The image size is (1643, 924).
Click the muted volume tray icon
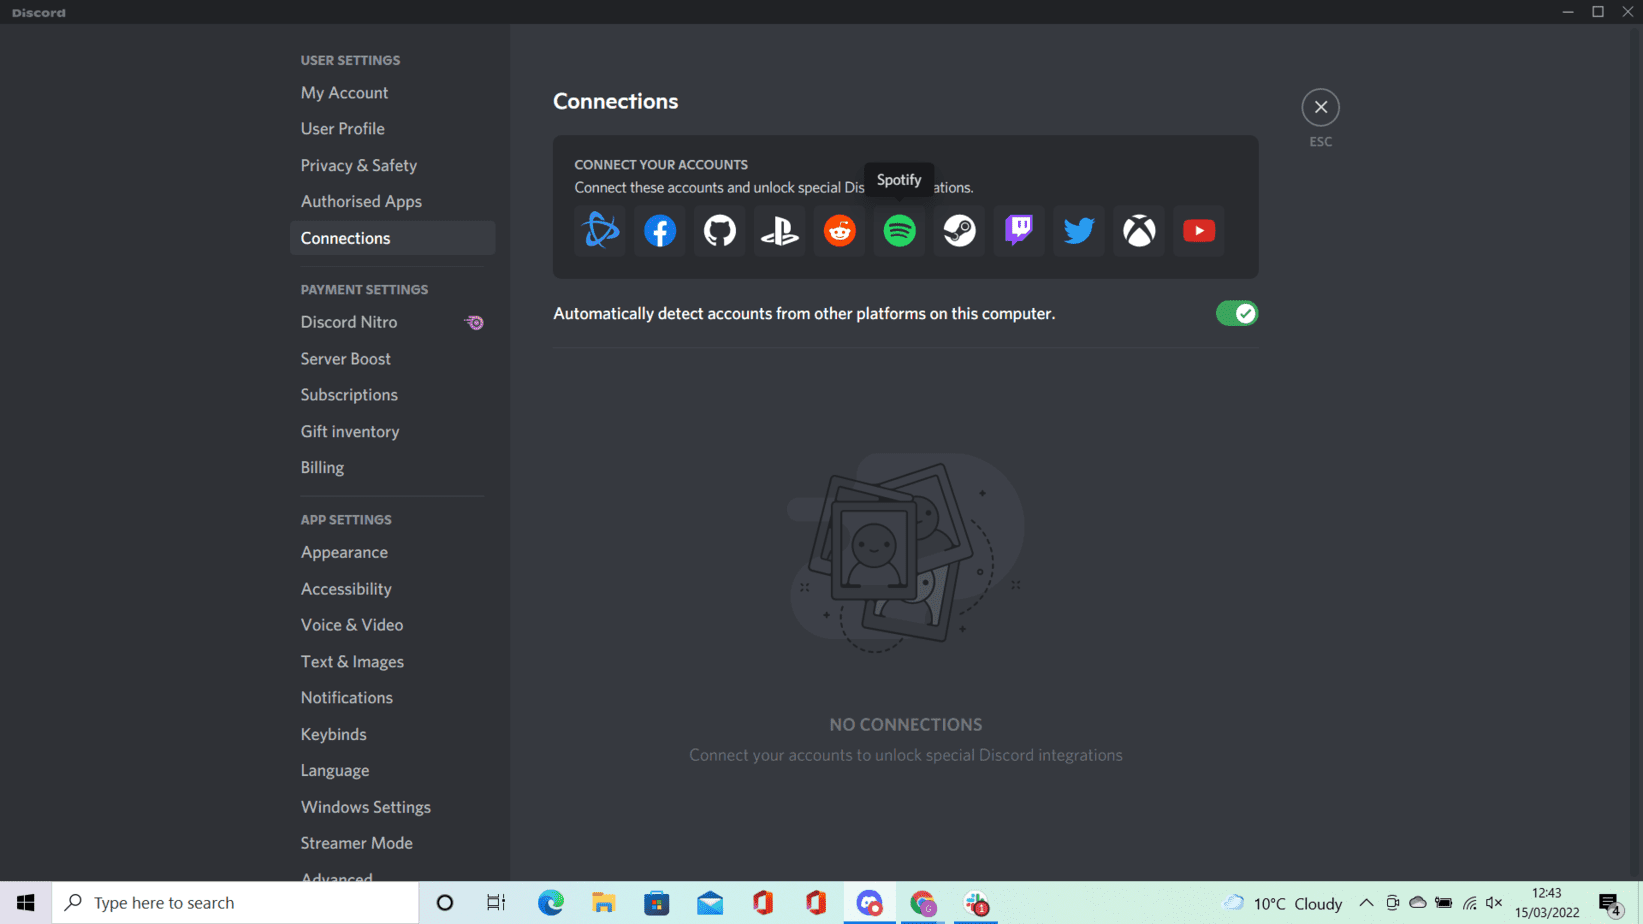(1494, 903)
